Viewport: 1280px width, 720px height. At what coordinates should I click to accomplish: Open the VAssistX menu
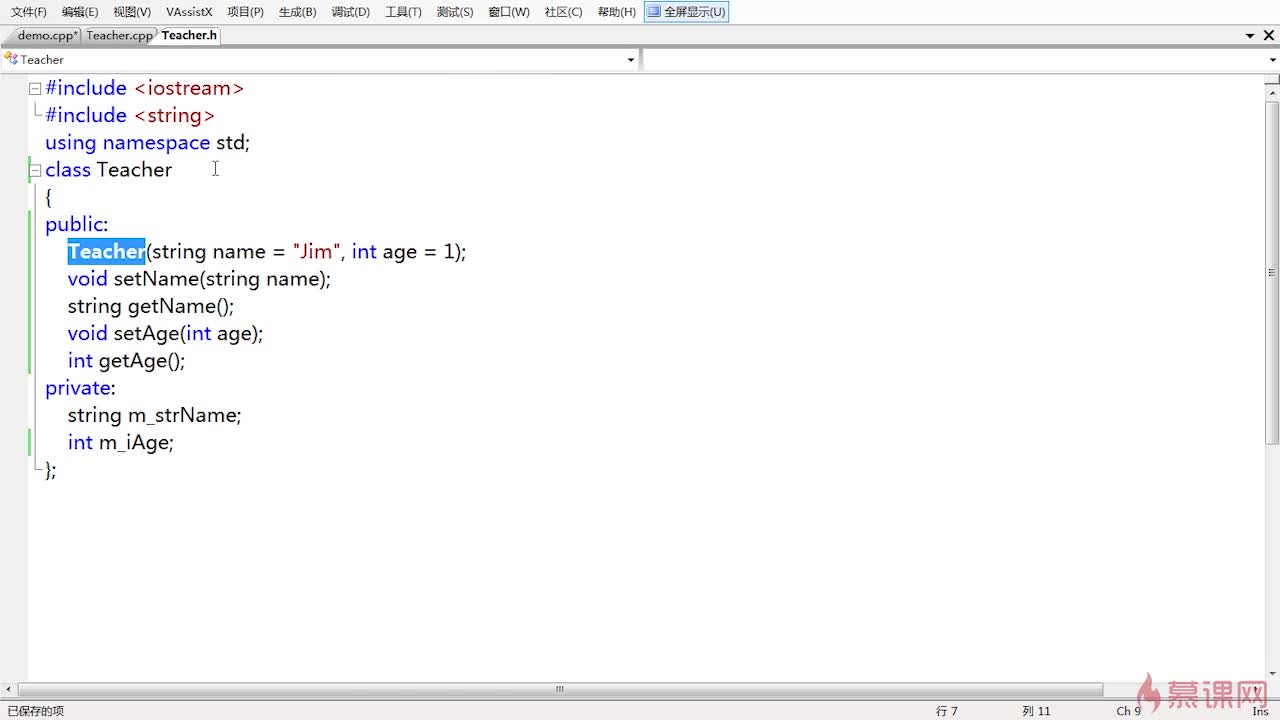[189, 12]
